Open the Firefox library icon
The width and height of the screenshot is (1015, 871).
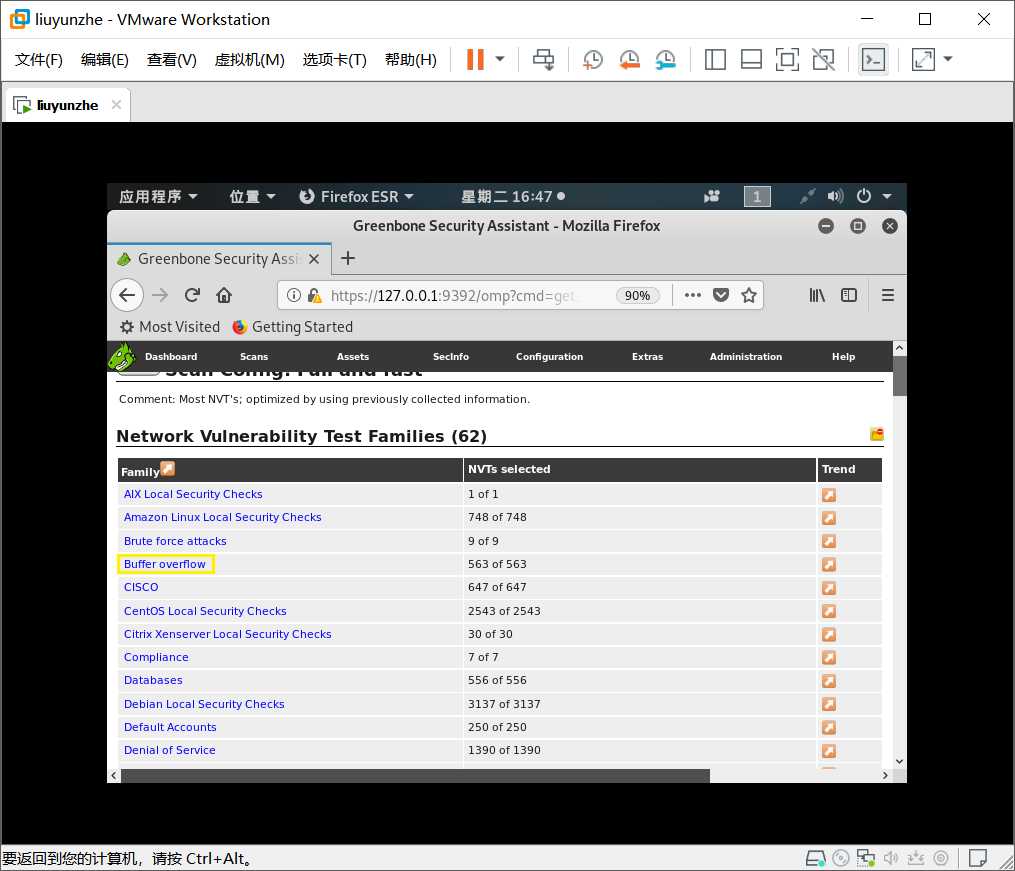(x=817, y=295)
